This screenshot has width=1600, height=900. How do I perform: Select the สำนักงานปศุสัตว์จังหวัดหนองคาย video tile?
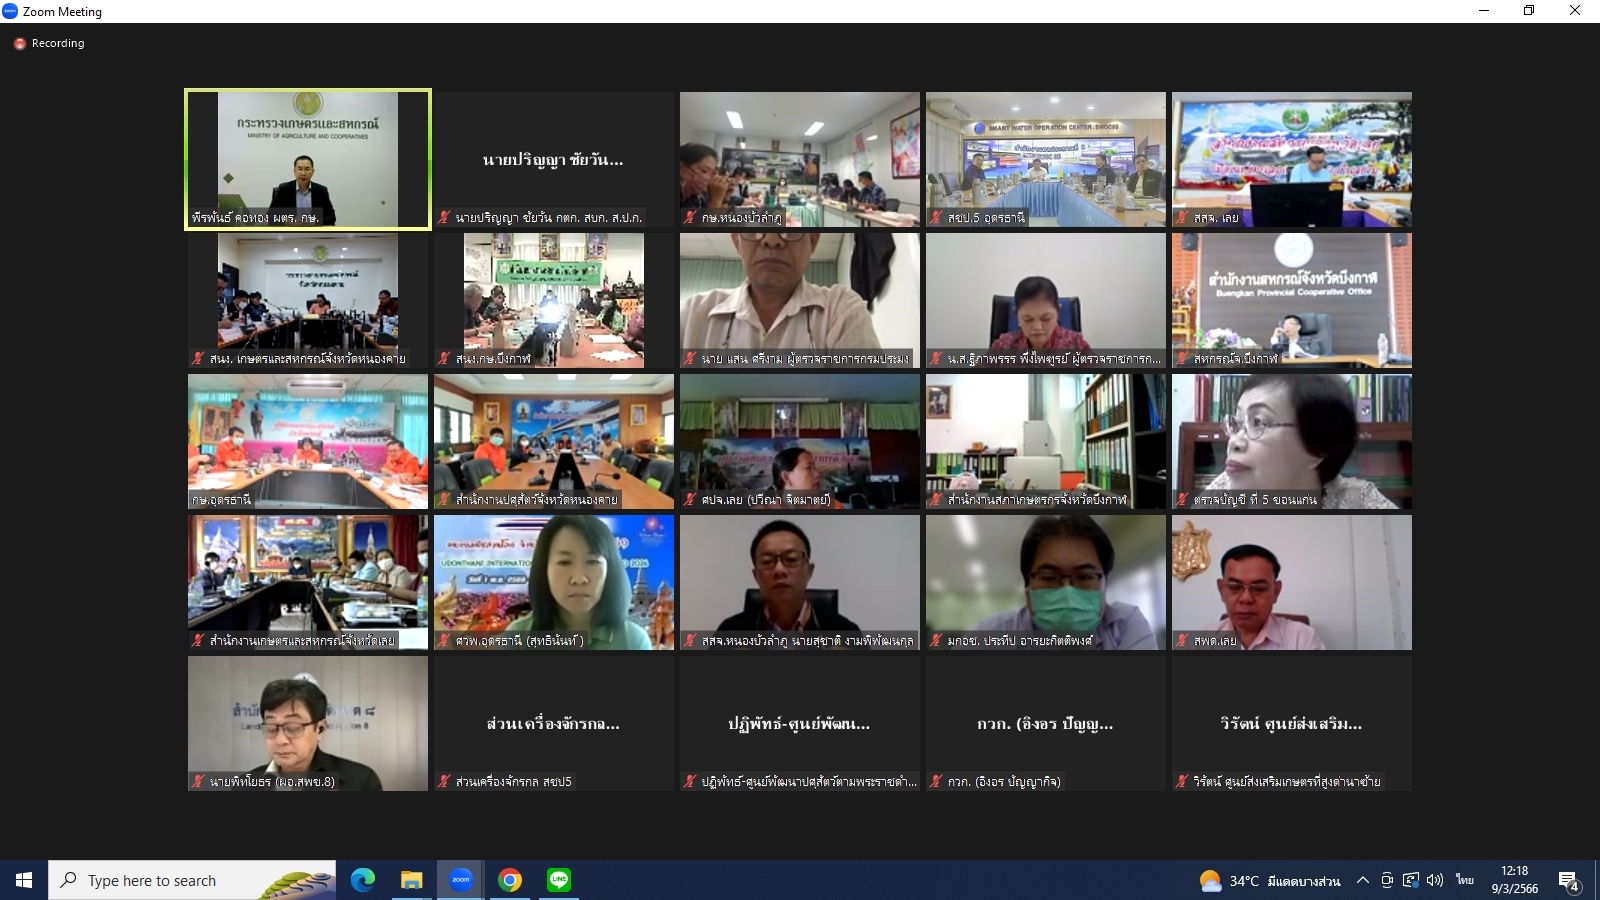click(554, 442)
